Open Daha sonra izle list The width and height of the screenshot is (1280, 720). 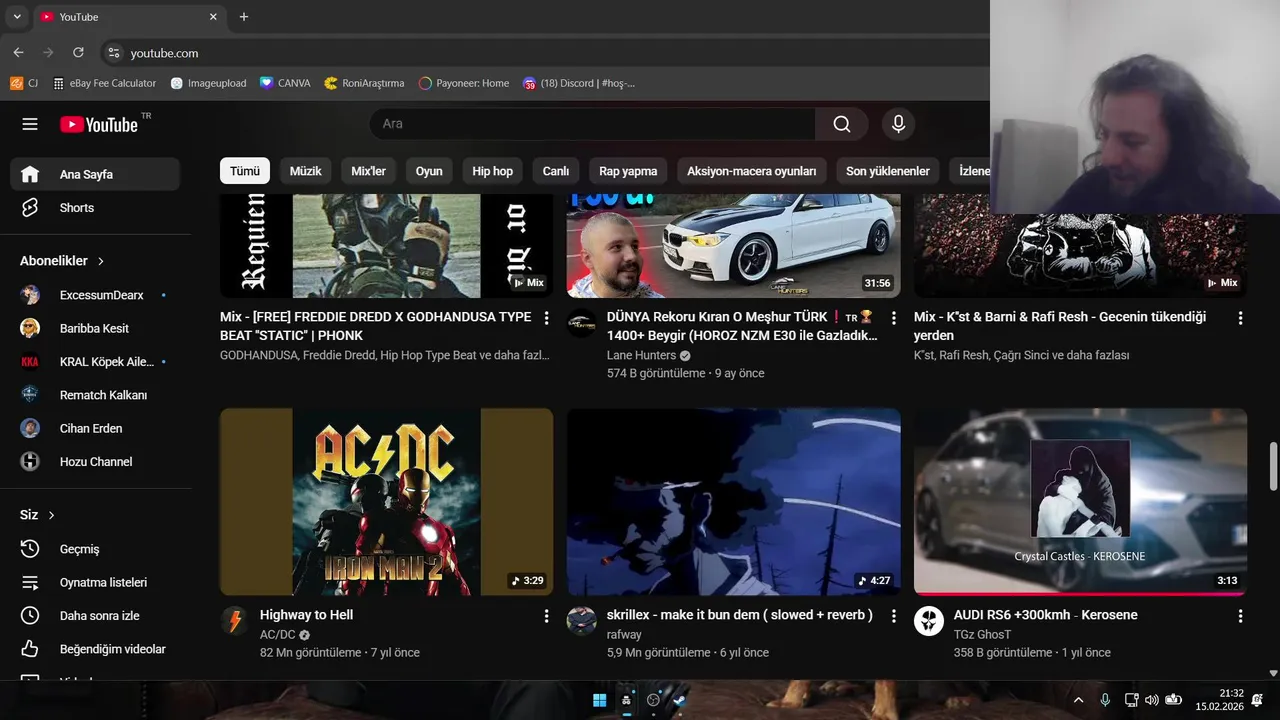click(95, 616)
